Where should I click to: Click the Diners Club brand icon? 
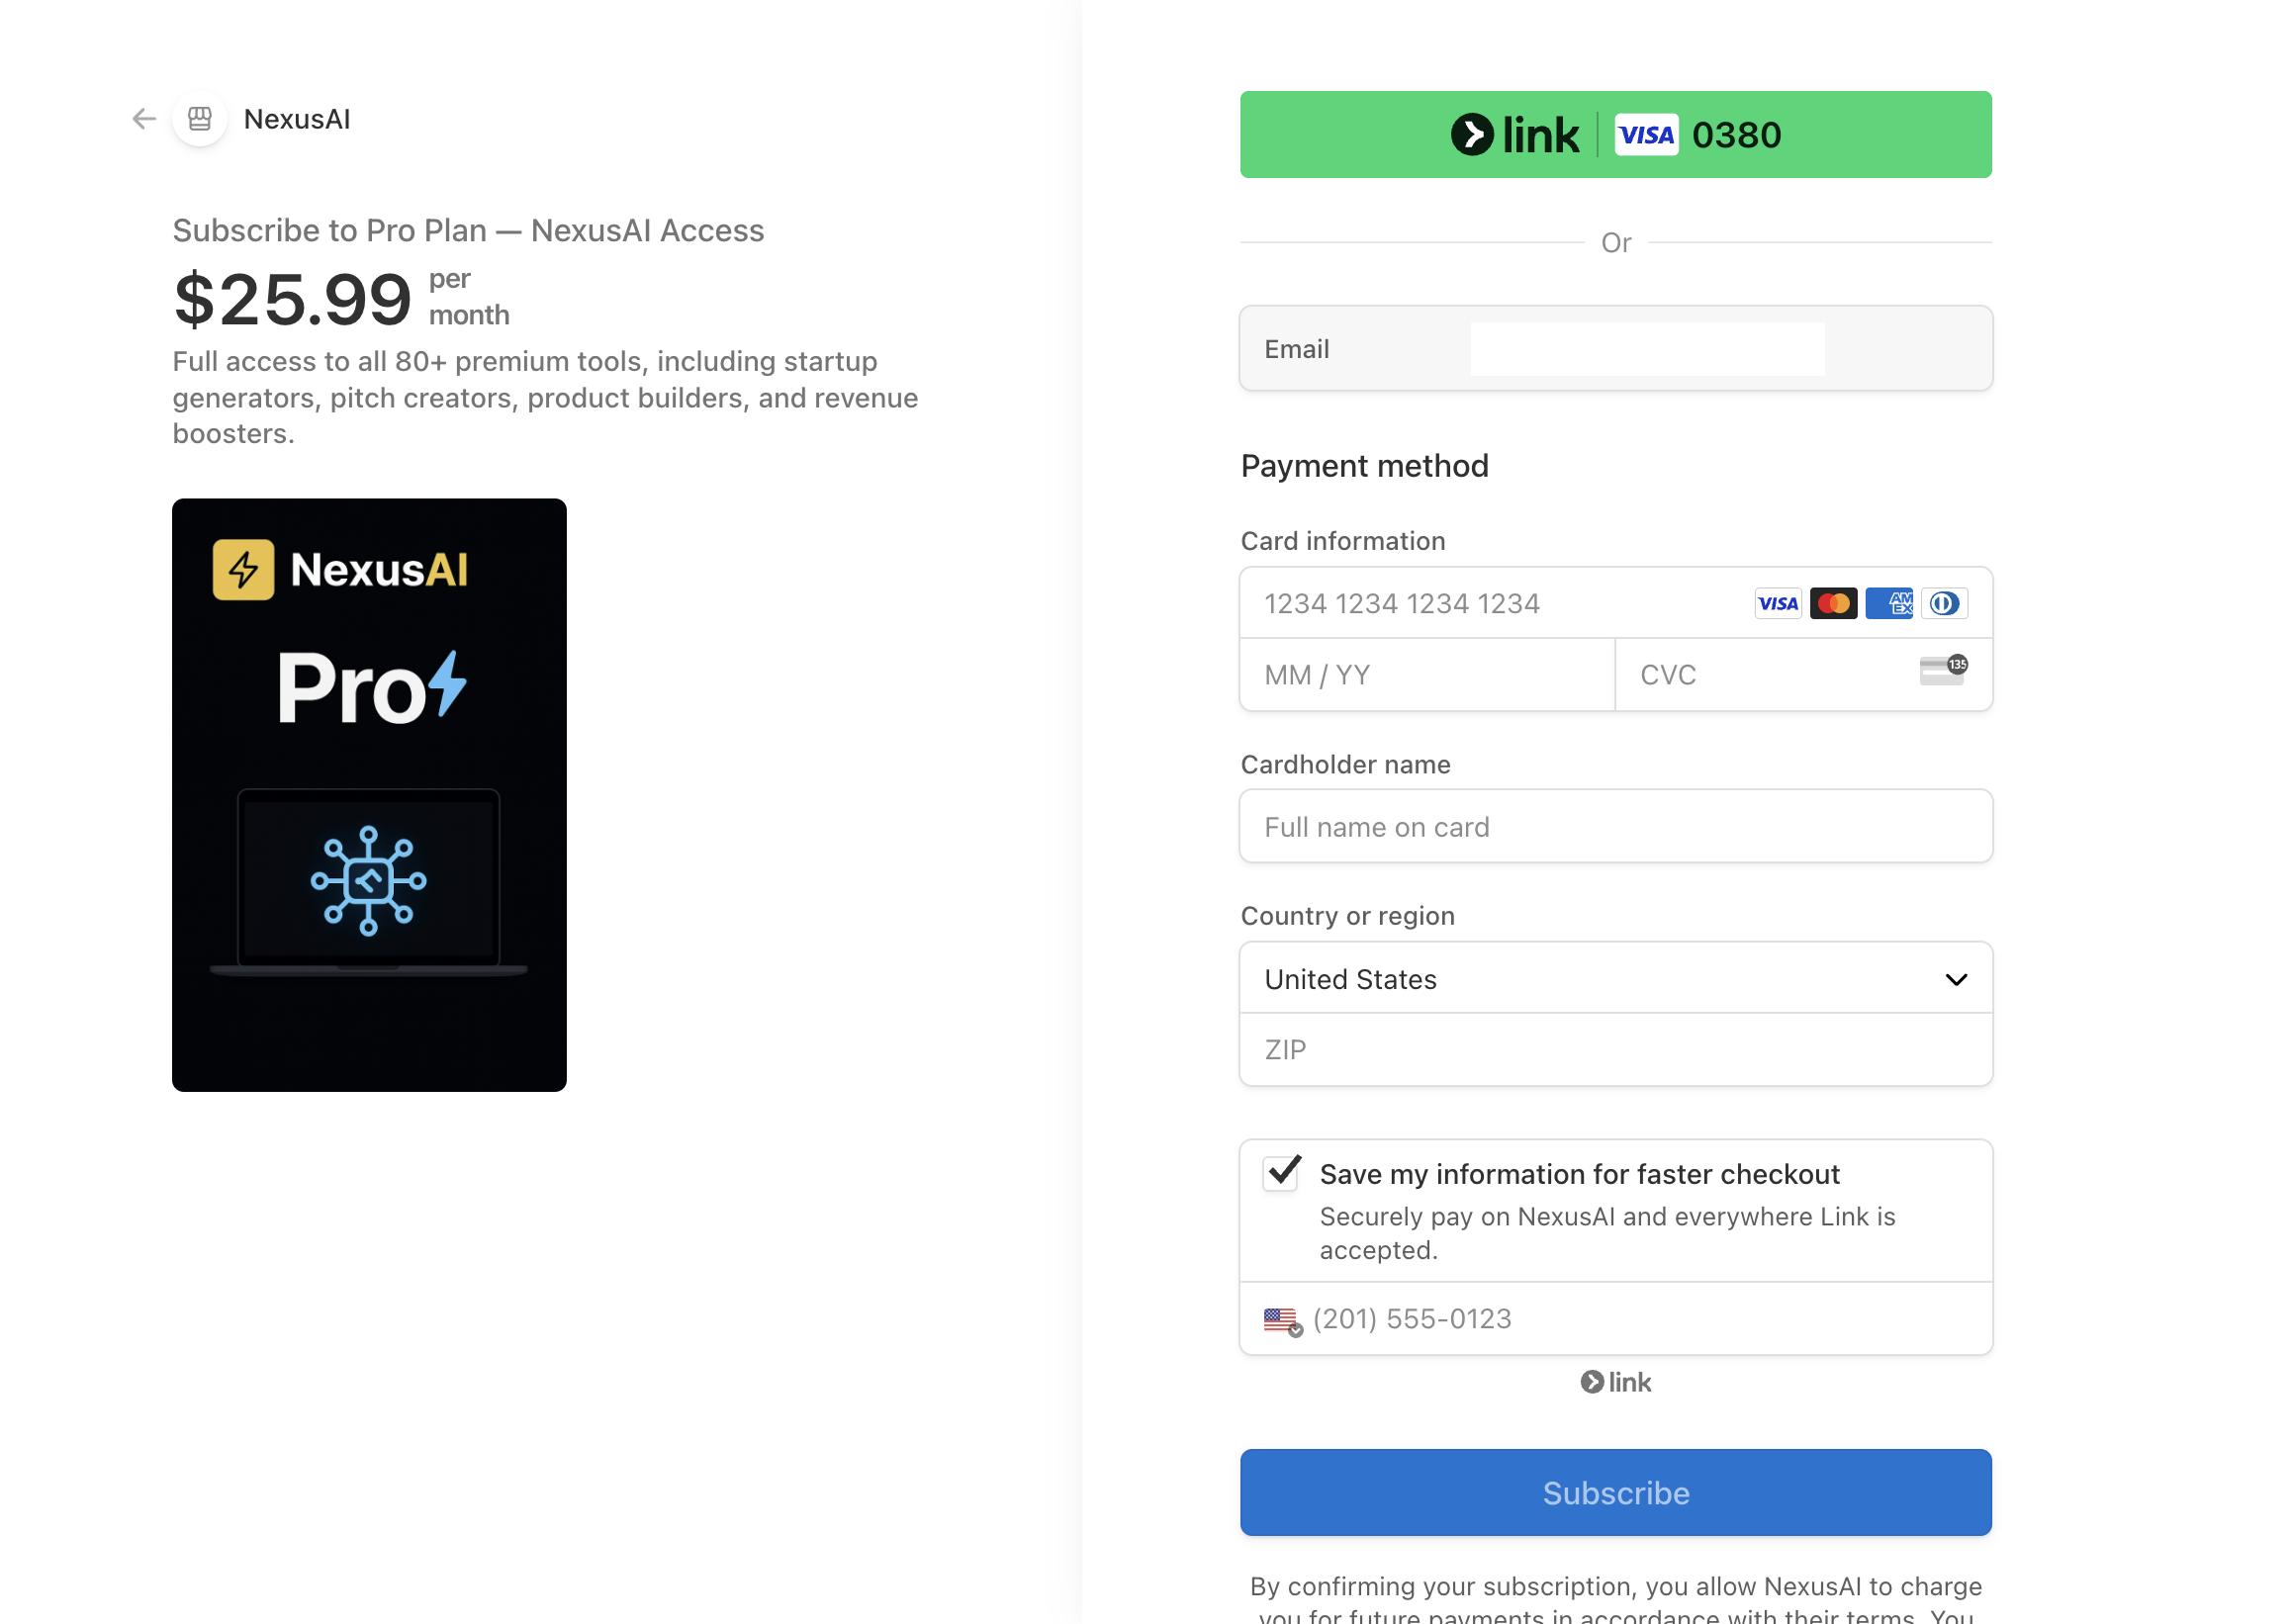tap(1943, 603)
